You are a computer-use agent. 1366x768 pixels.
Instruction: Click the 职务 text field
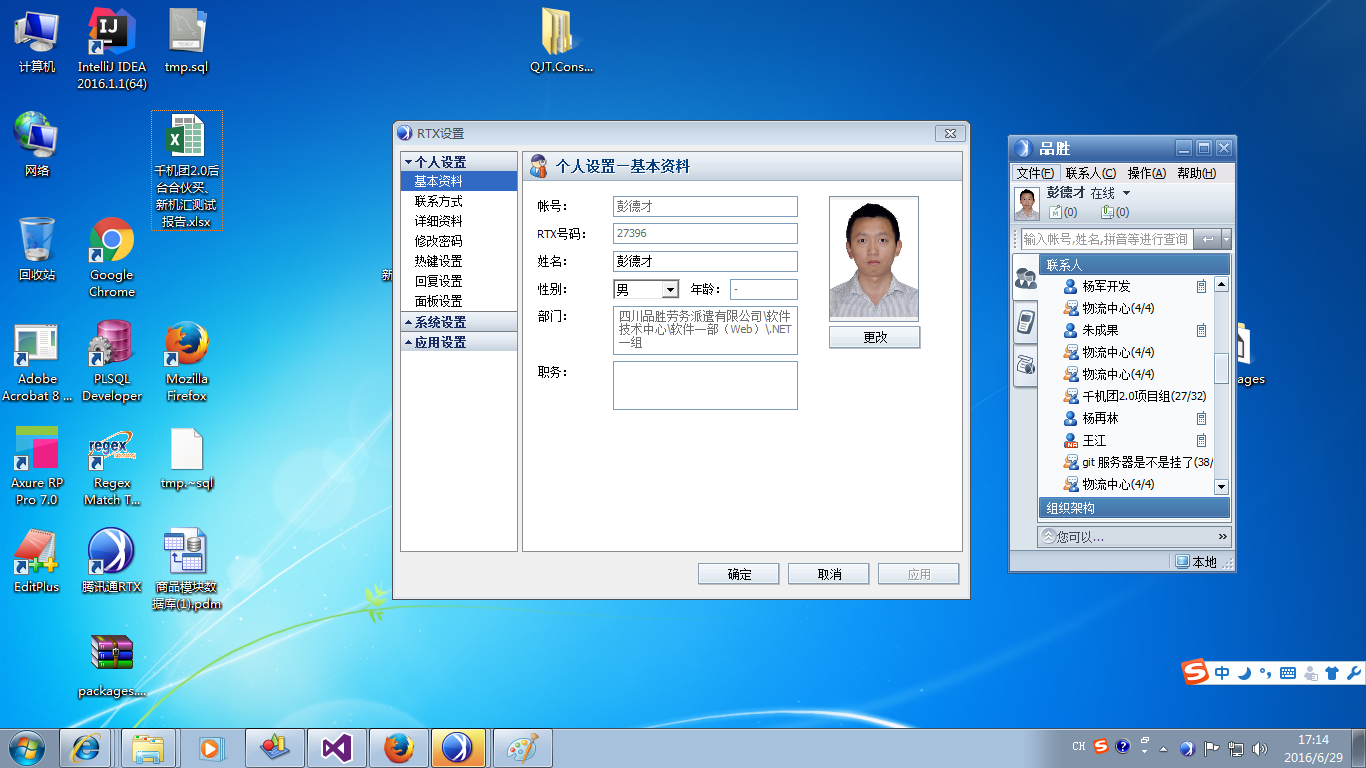coord(705,386)
